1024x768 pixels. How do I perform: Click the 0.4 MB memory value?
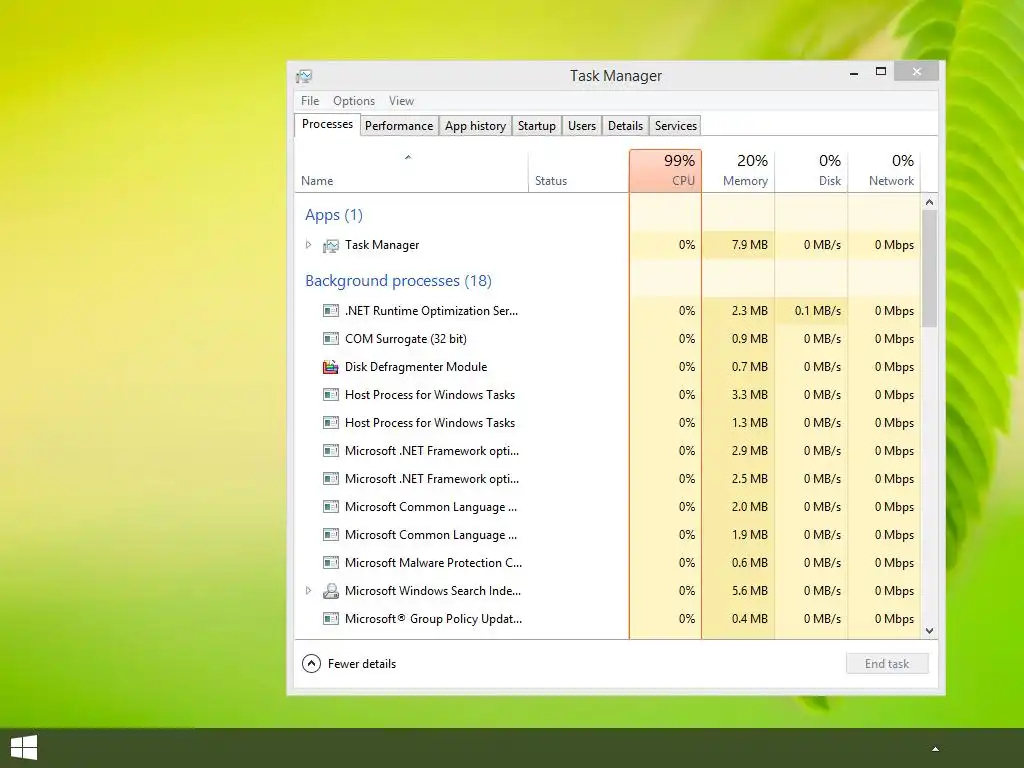coord(750,619)
